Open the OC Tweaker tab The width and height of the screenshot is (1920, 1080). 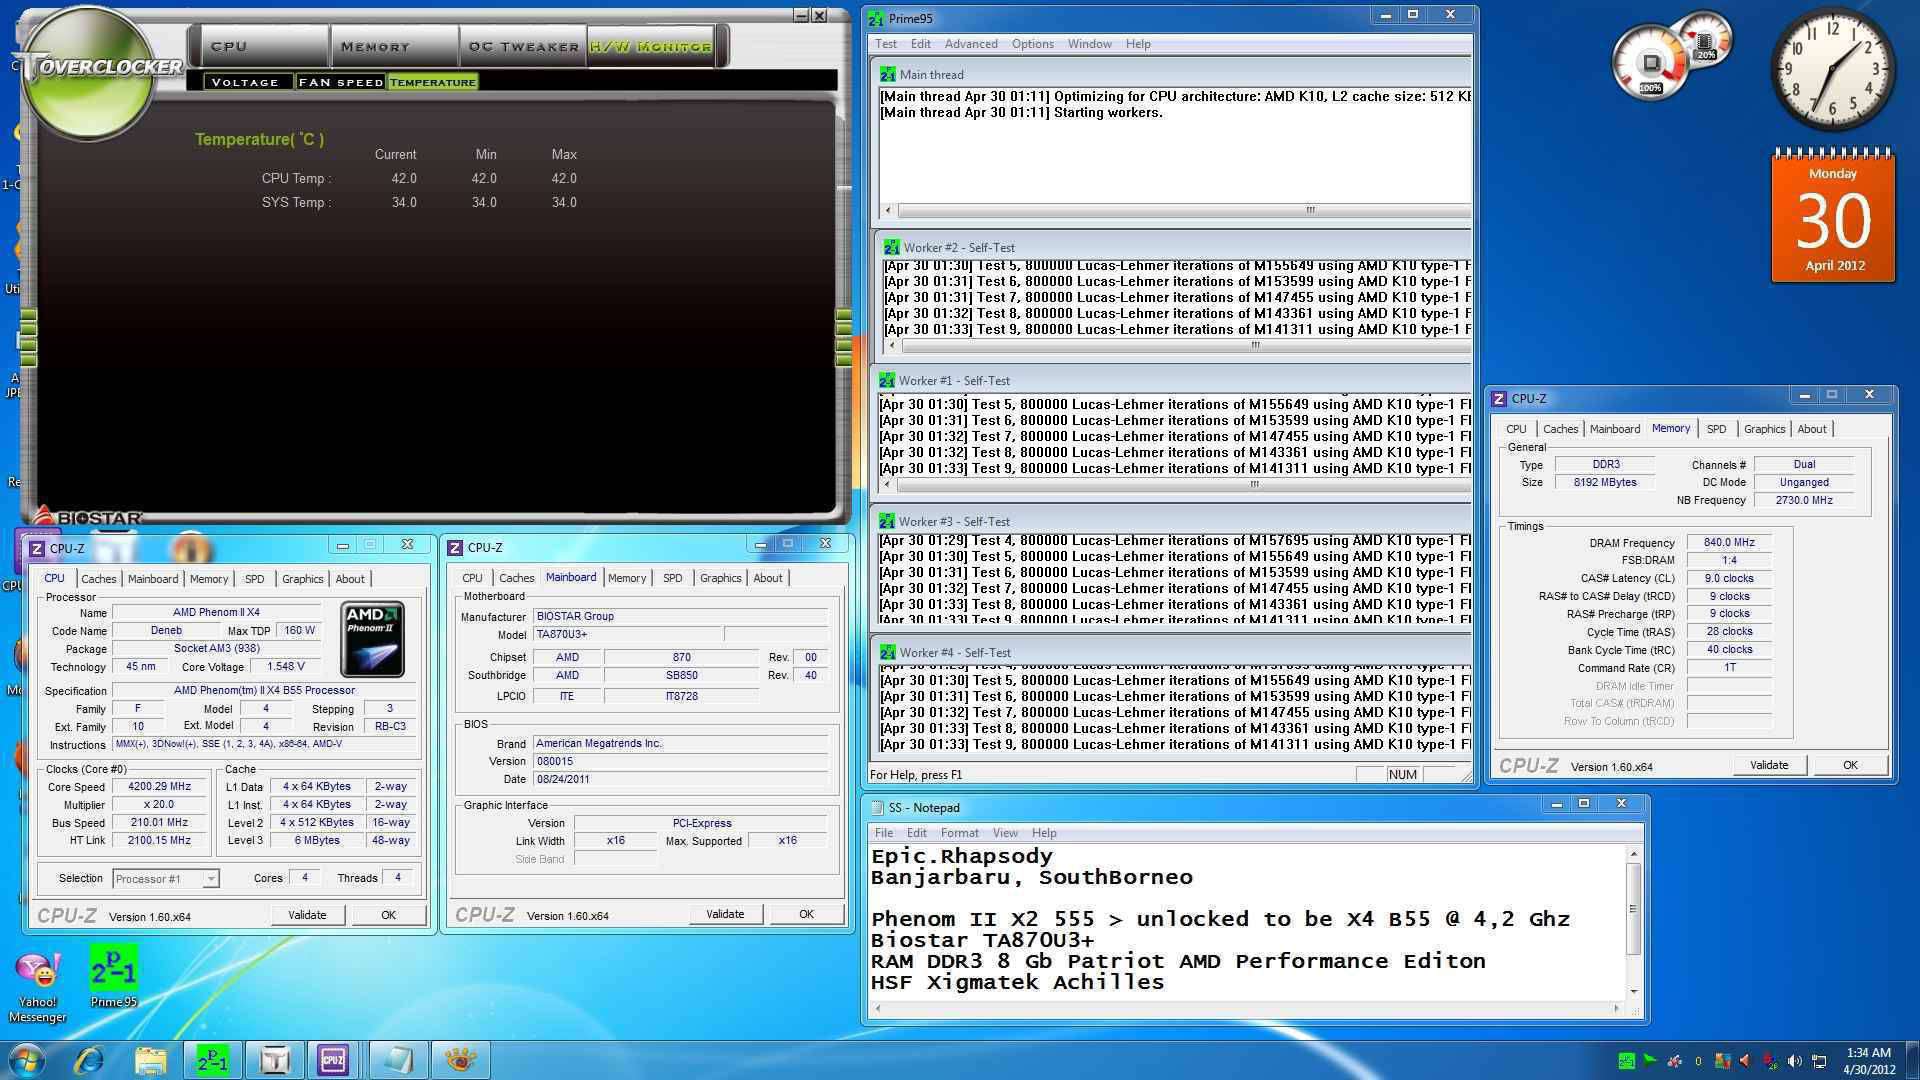click(x=523, y=46)
